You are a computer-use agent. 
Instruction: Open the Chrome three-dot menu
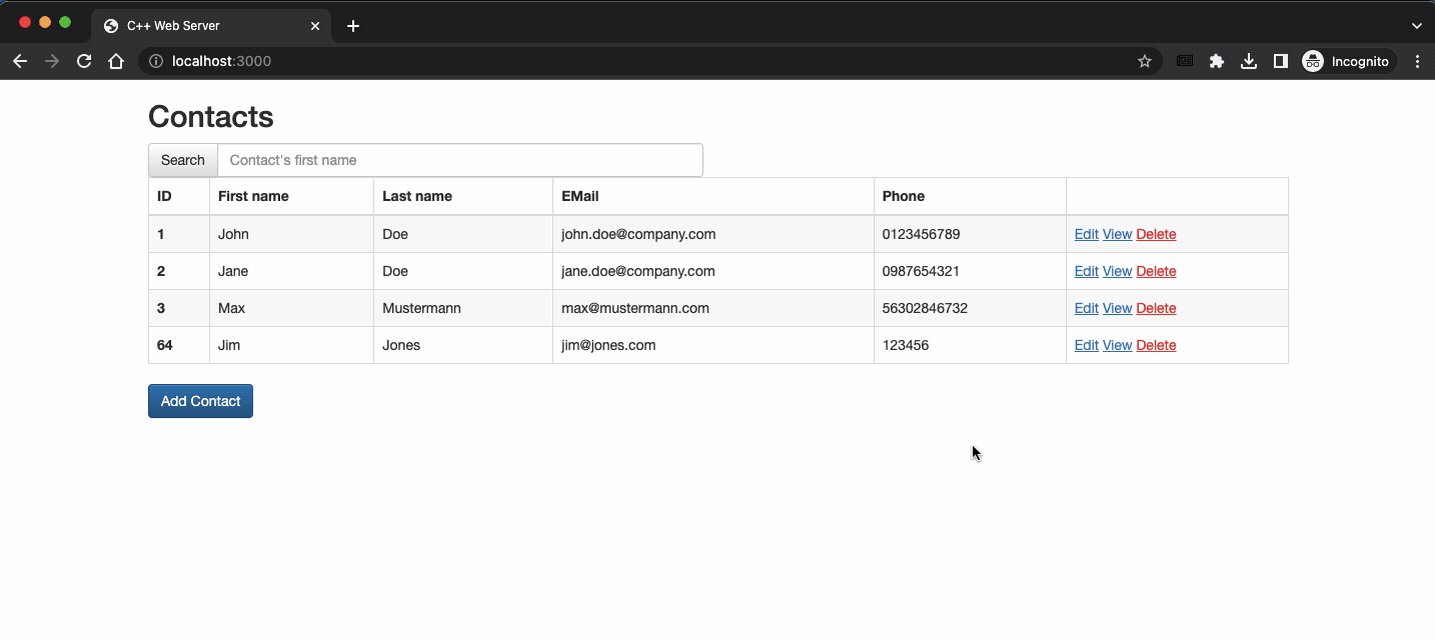(1417, 61)
